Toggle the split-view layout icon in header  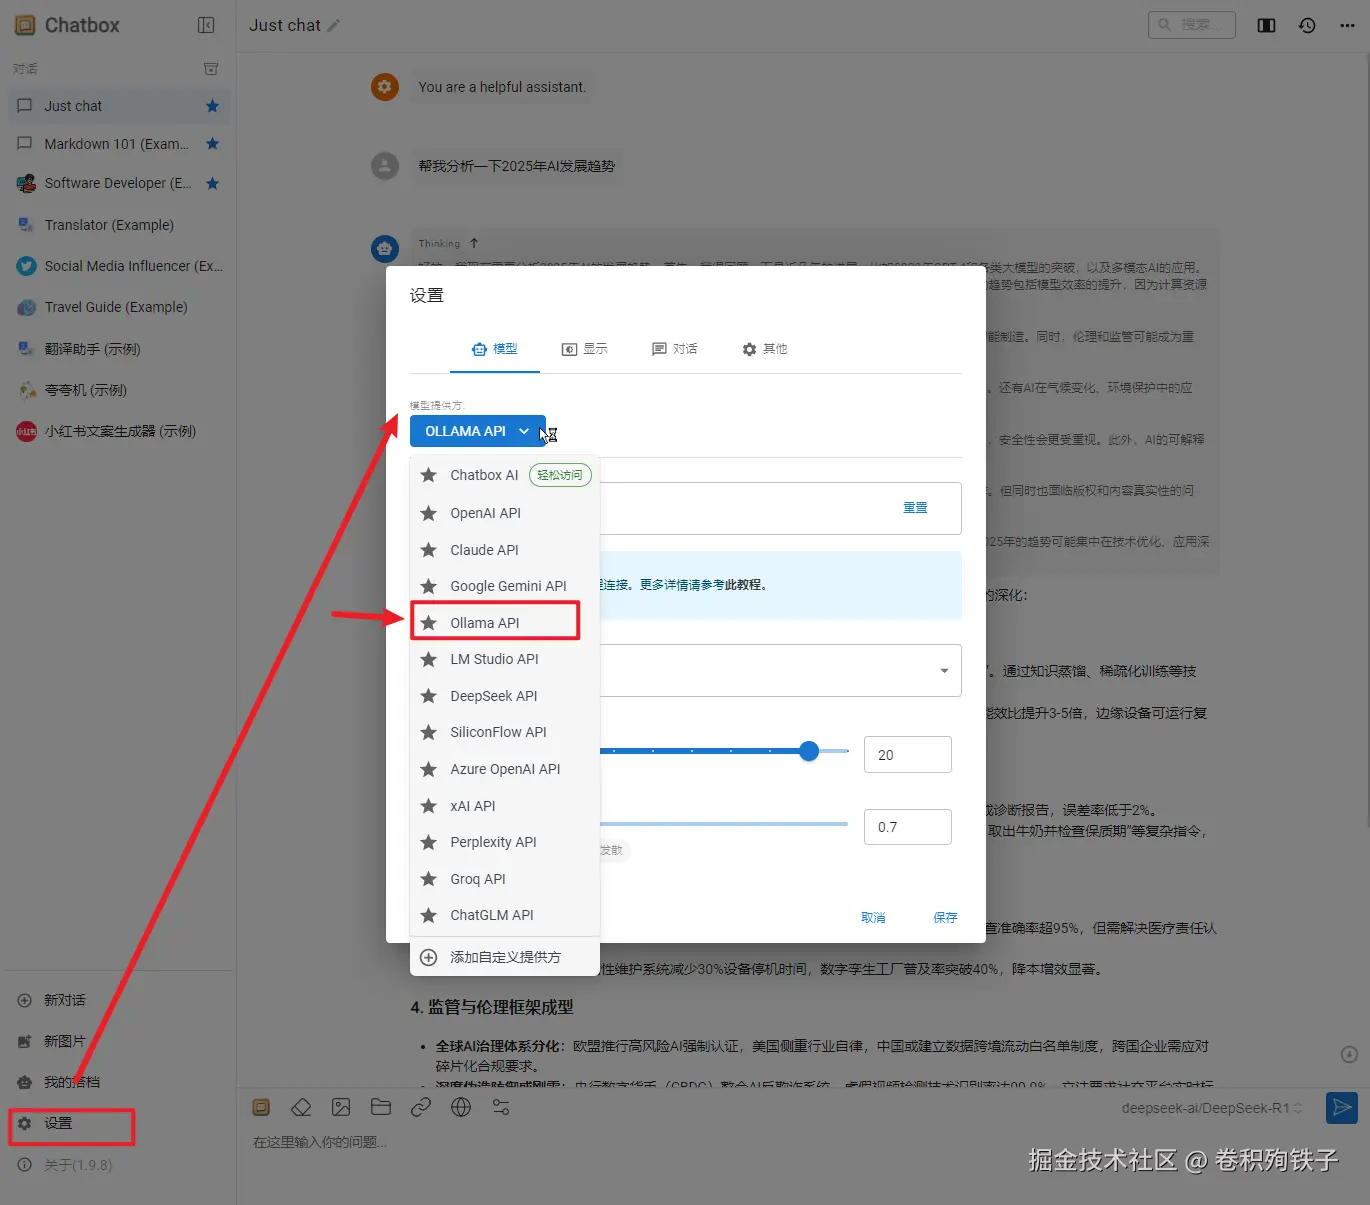(x=1266, y=25)
